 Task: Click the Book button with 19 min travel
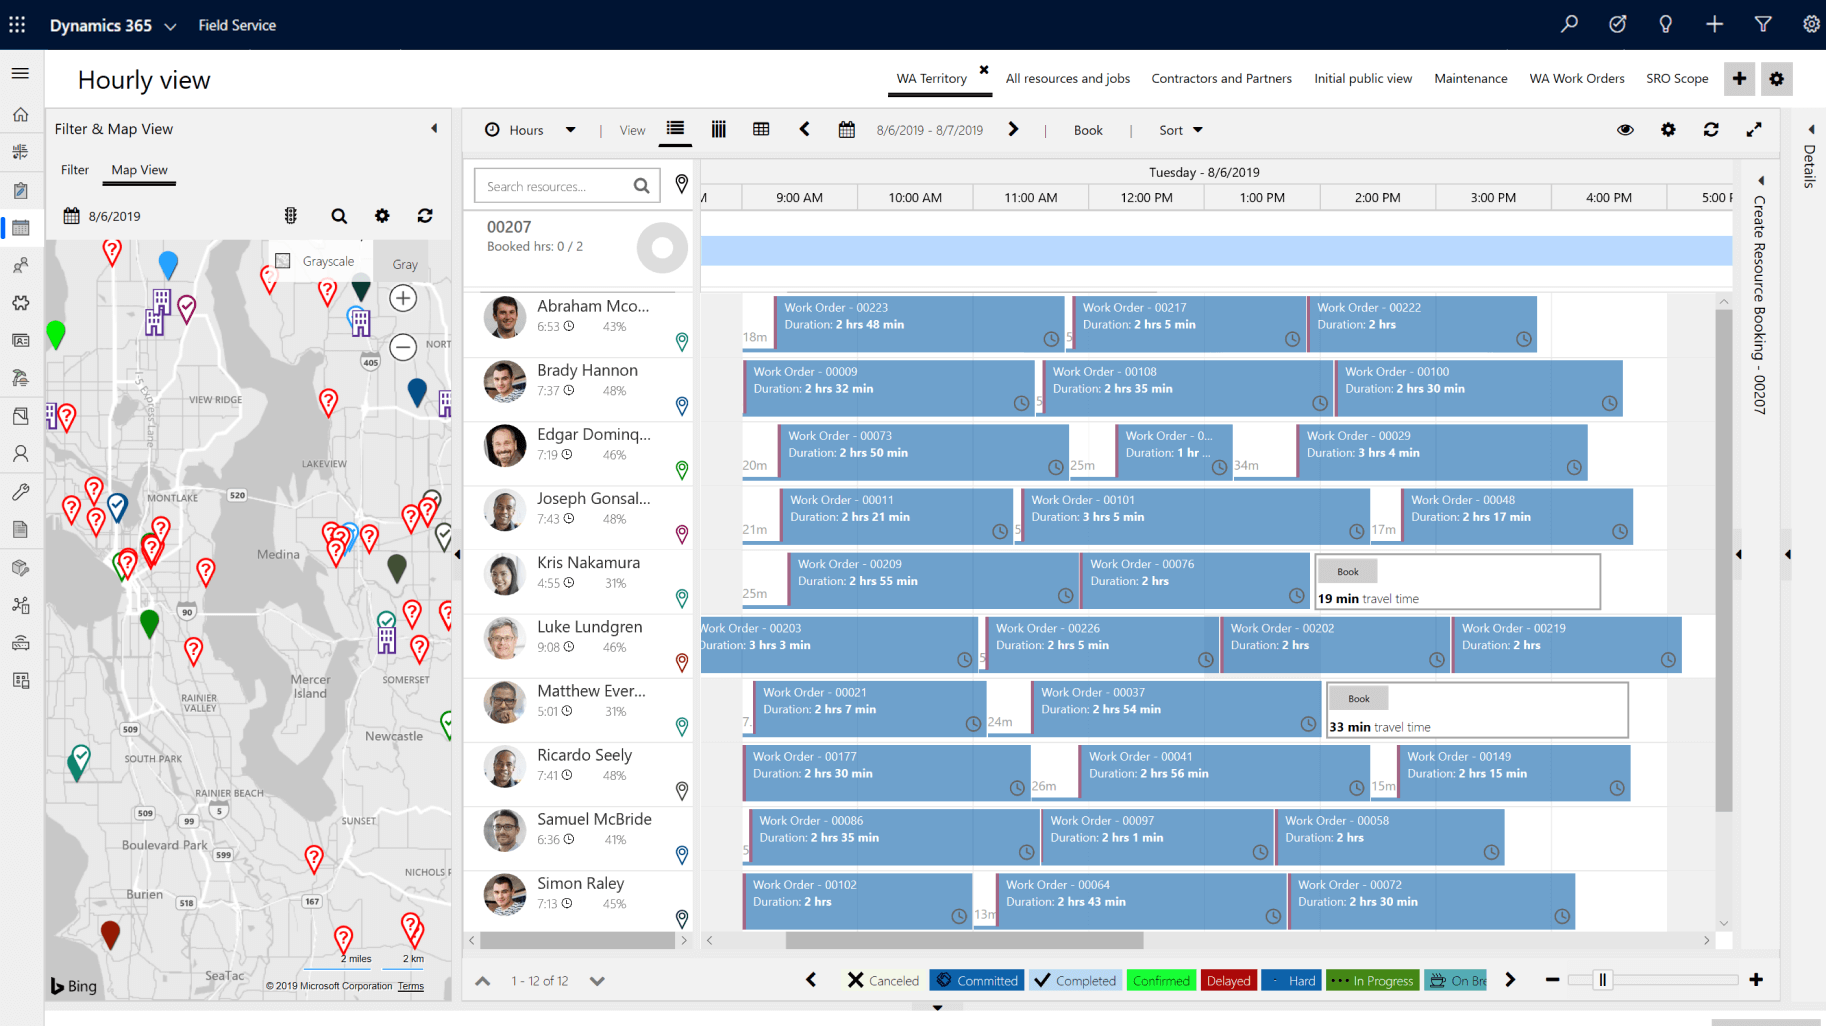[x=1347, y=570]
